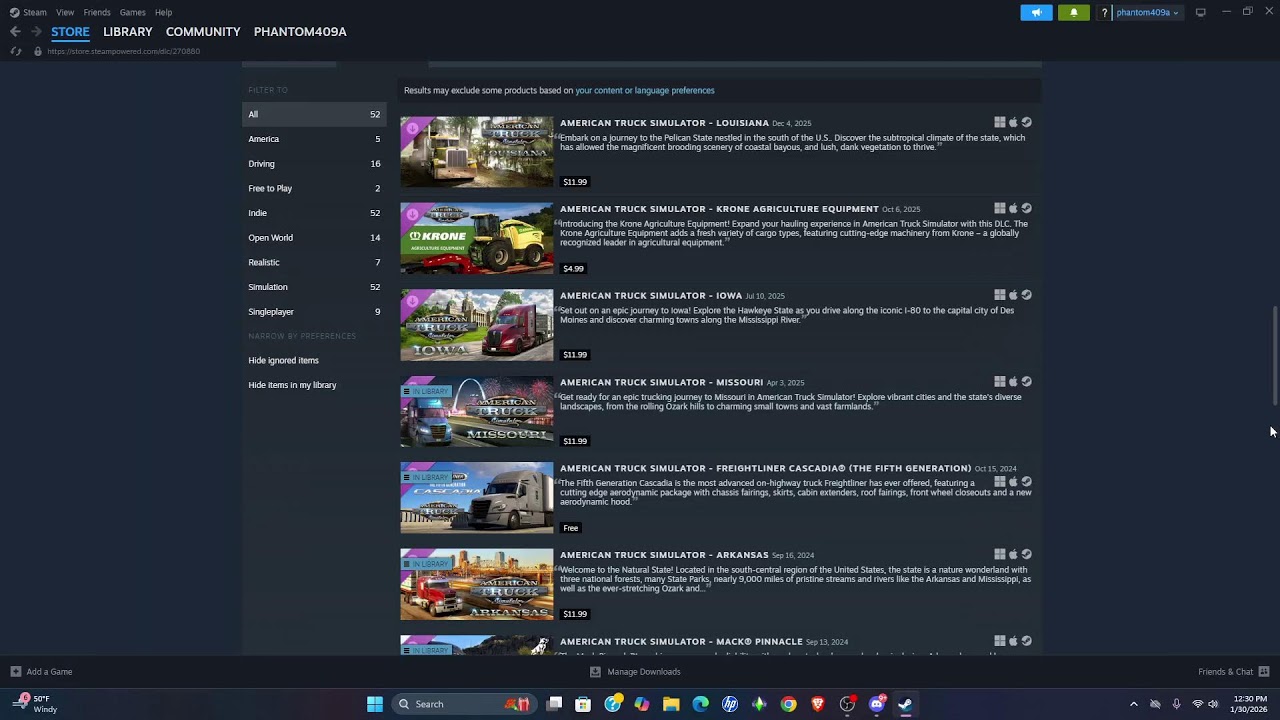The width and height of the screenshot is (1280, 720).
Task: Open the Games menu
Action: (132, 12)
